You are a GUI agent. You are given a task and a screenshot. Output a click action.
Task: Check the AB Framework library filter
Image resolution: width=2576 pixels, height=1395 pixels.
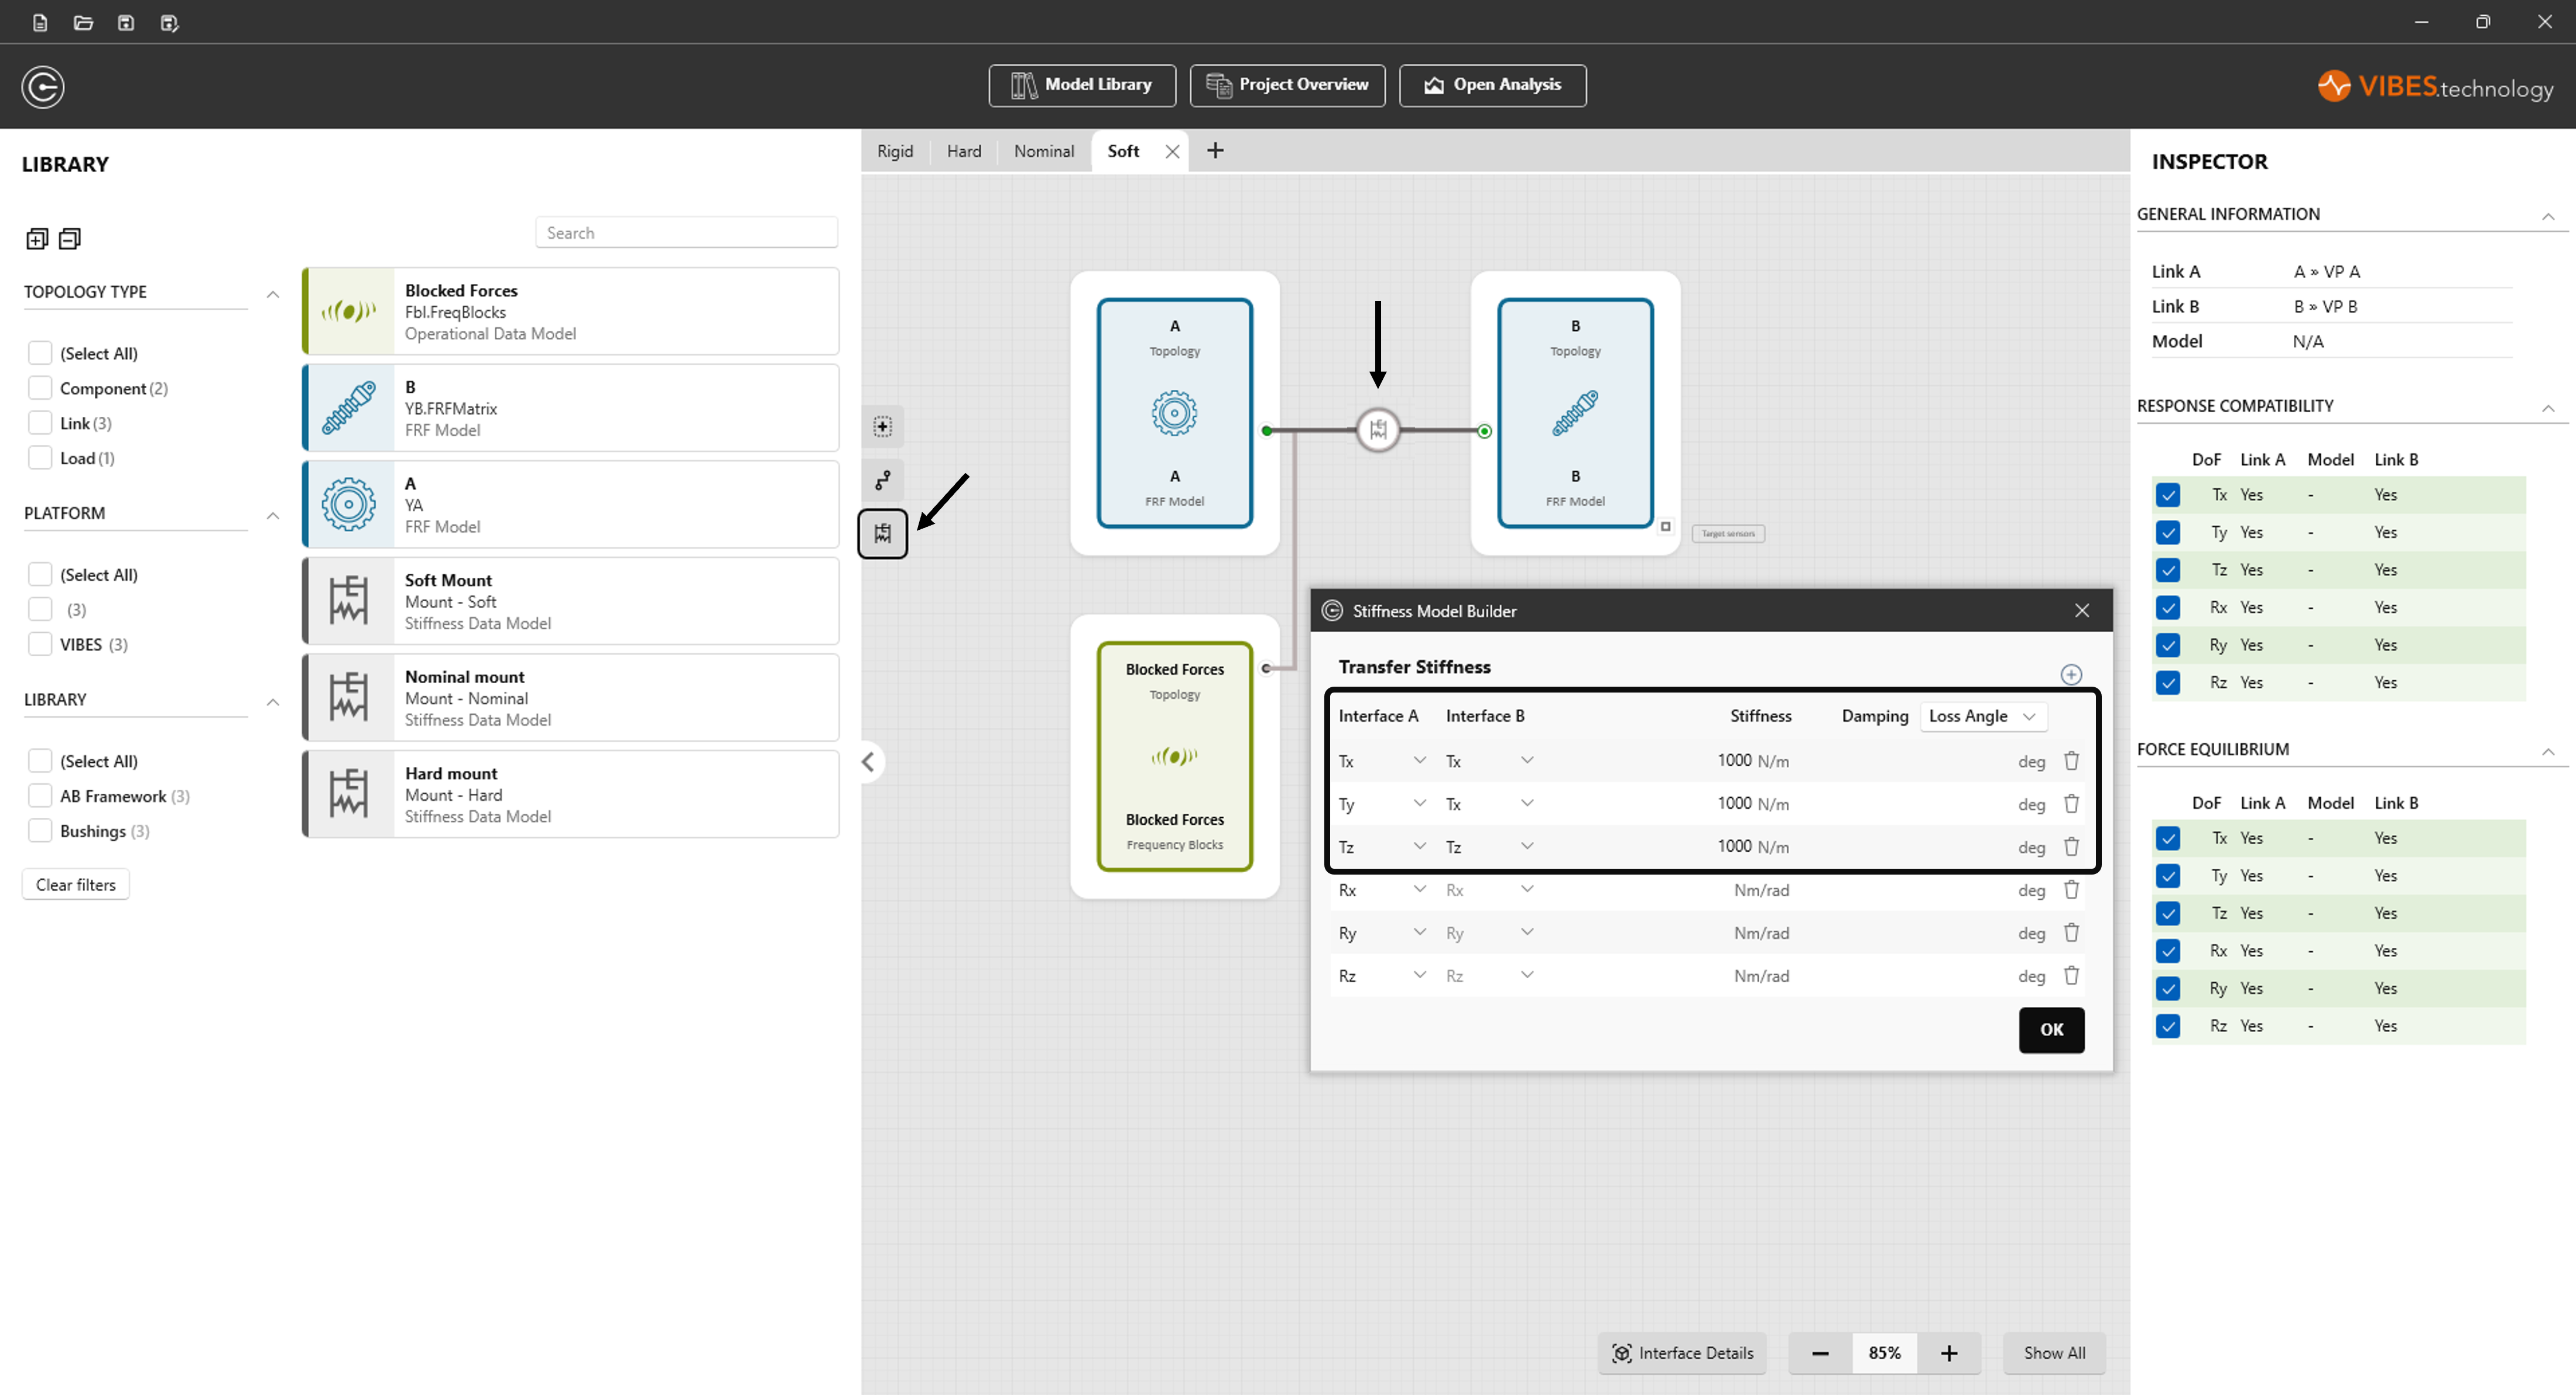coord(40,796)
